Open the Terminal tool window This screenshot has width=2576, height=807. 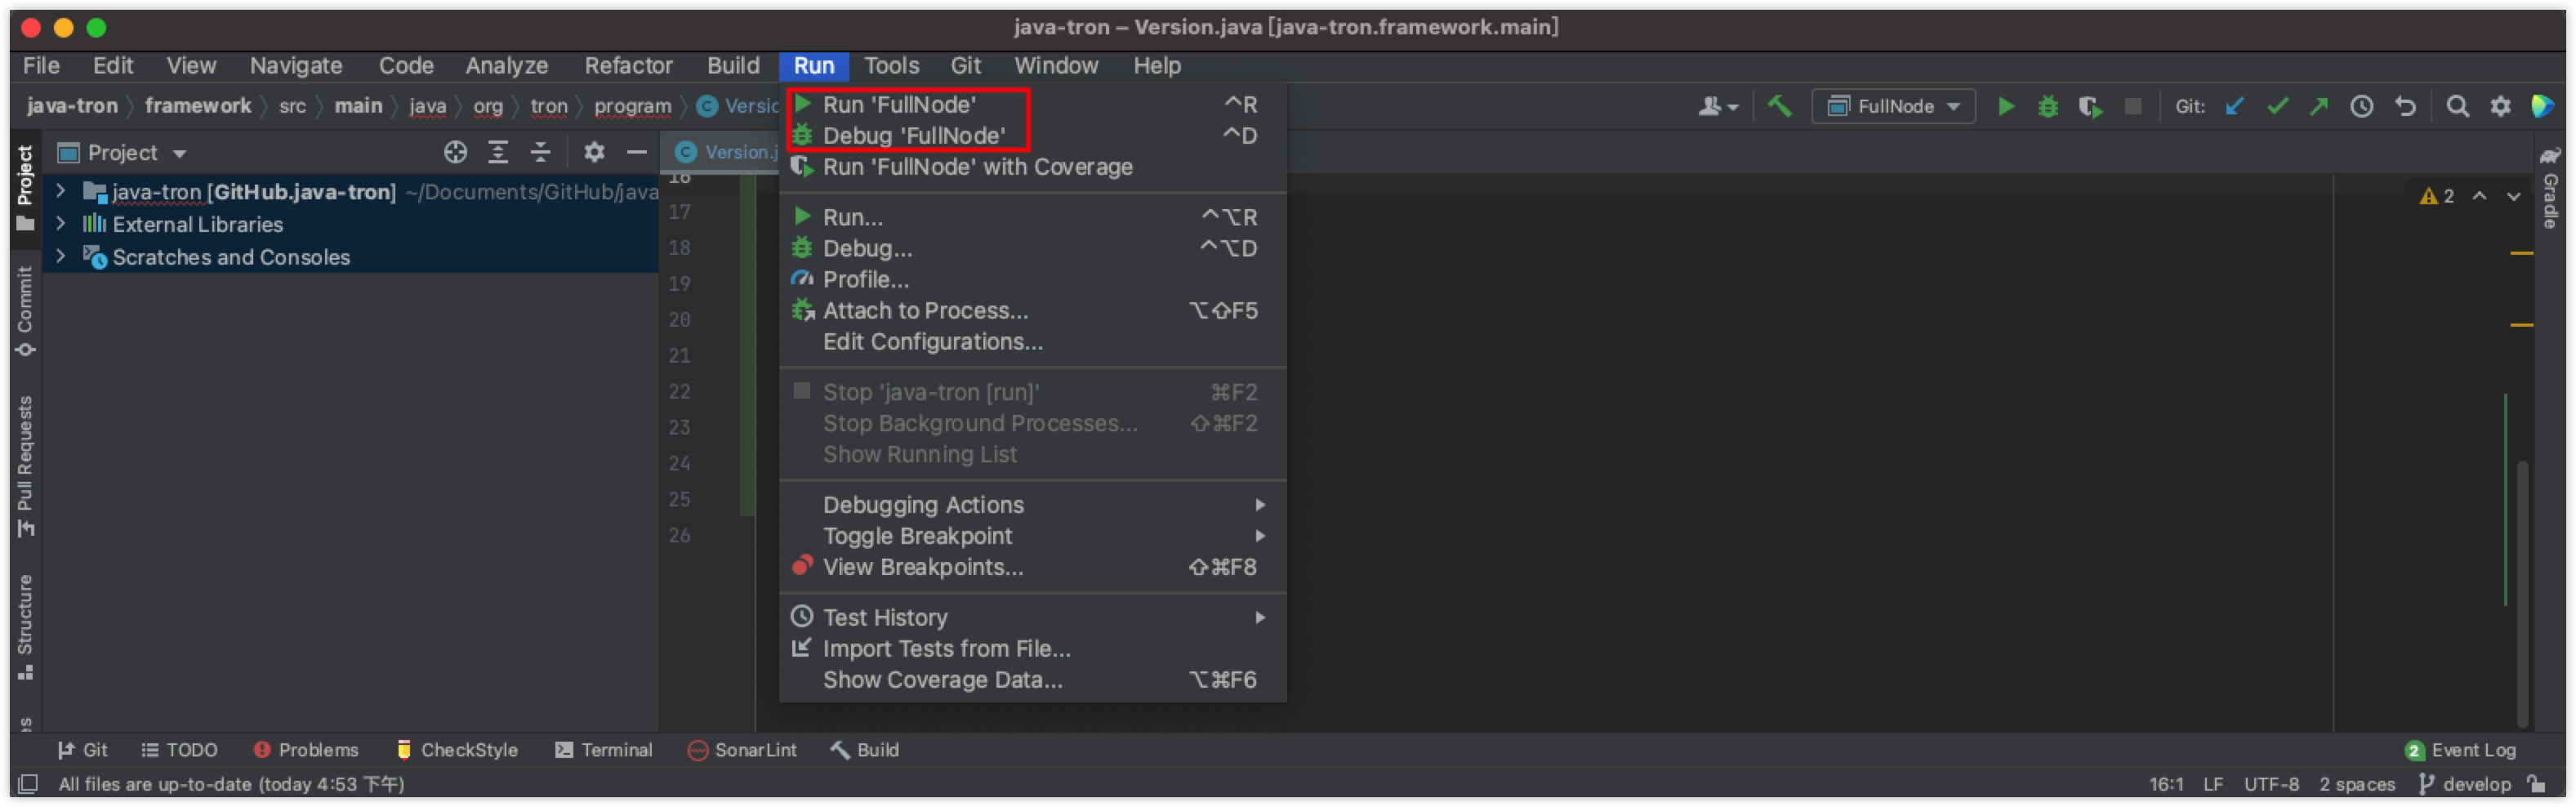pyautogui.click(x=604, y=750)
